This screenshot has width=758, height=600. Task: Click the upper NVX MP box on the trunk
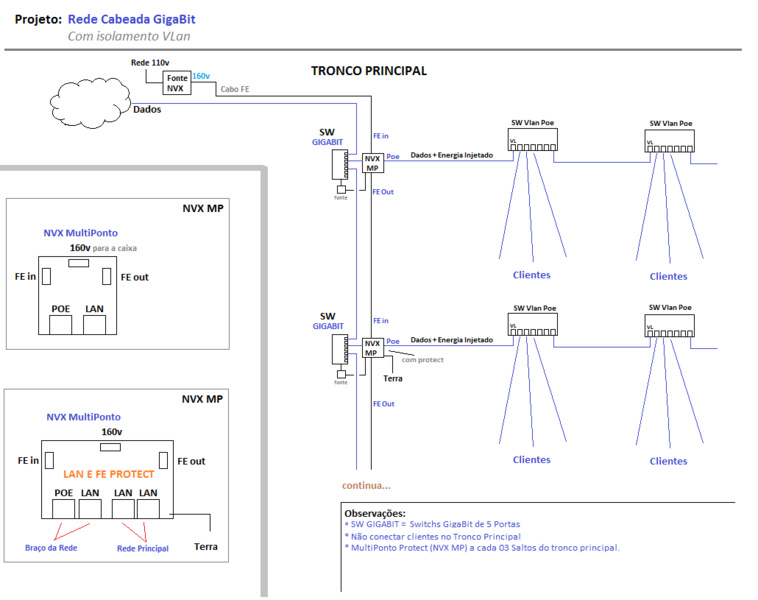(373, 163)
